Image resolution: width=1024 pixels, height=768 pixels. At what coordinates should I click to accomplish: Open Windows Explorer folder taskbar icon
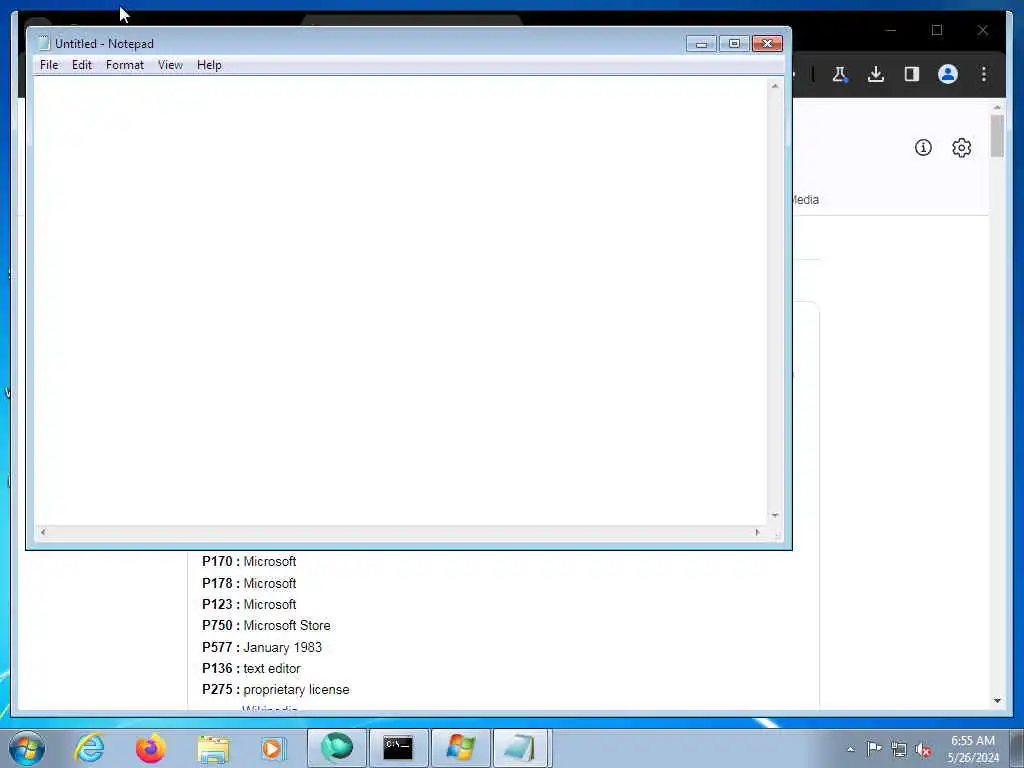213,748
